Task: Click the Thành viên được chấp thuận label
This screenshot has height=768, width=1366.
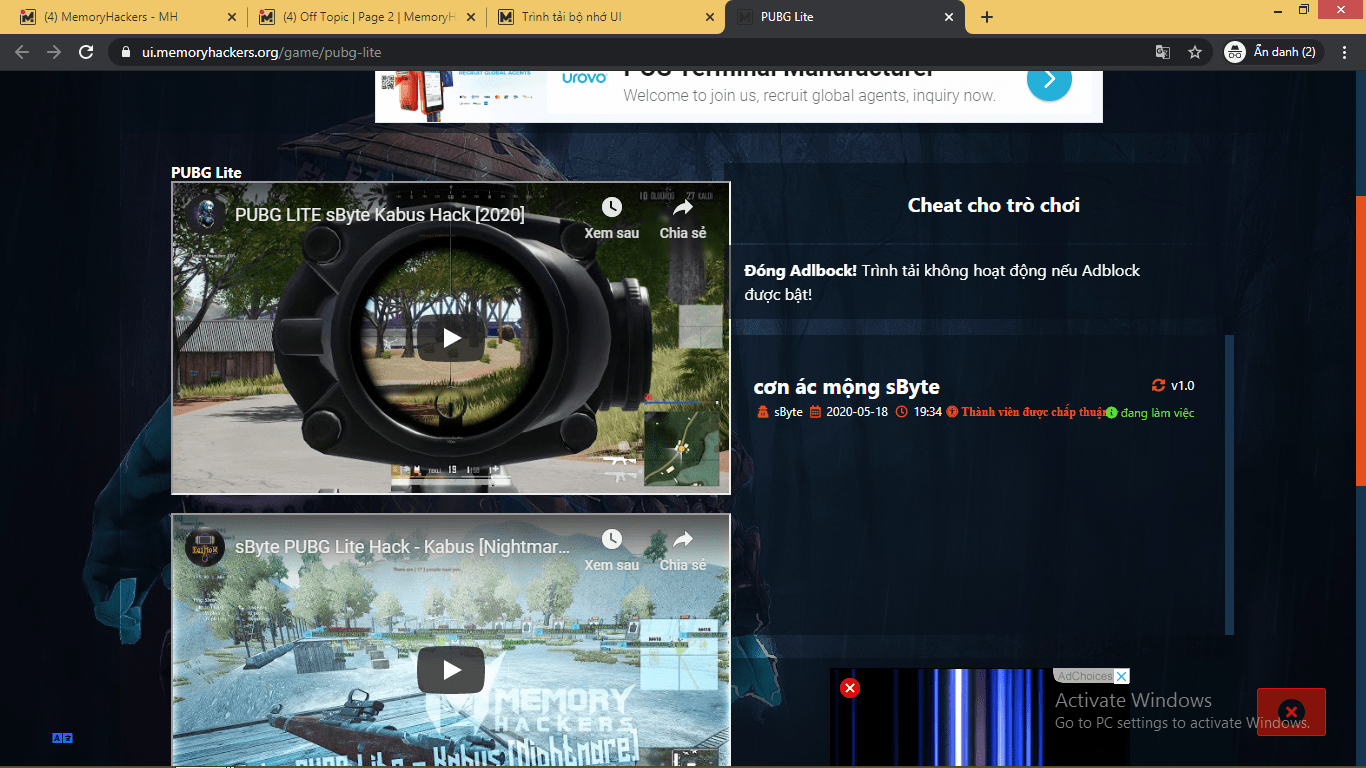Action: 1033,412
